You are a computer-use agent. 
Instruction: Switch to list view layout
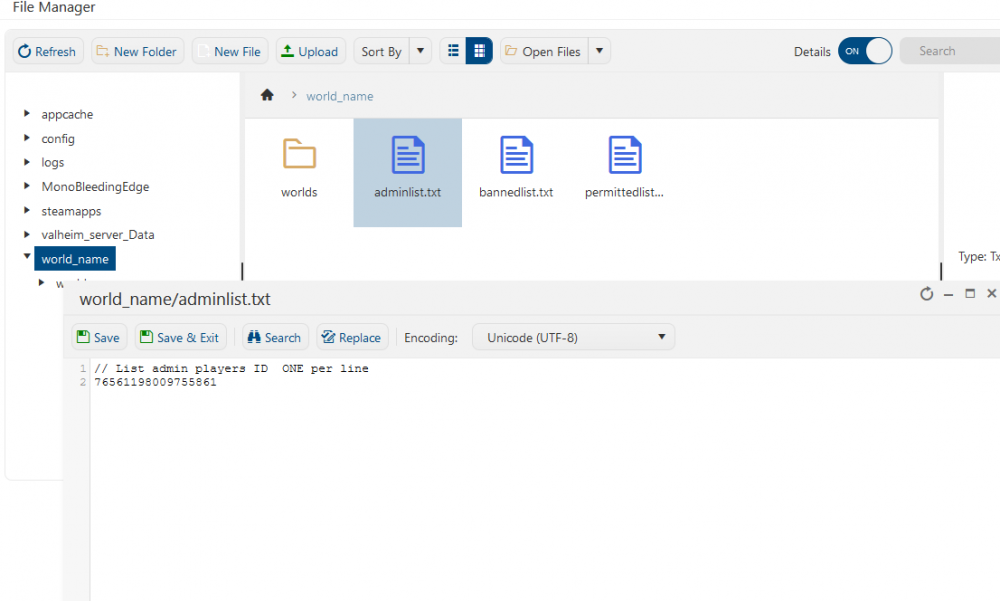click(x=453, y=51)
